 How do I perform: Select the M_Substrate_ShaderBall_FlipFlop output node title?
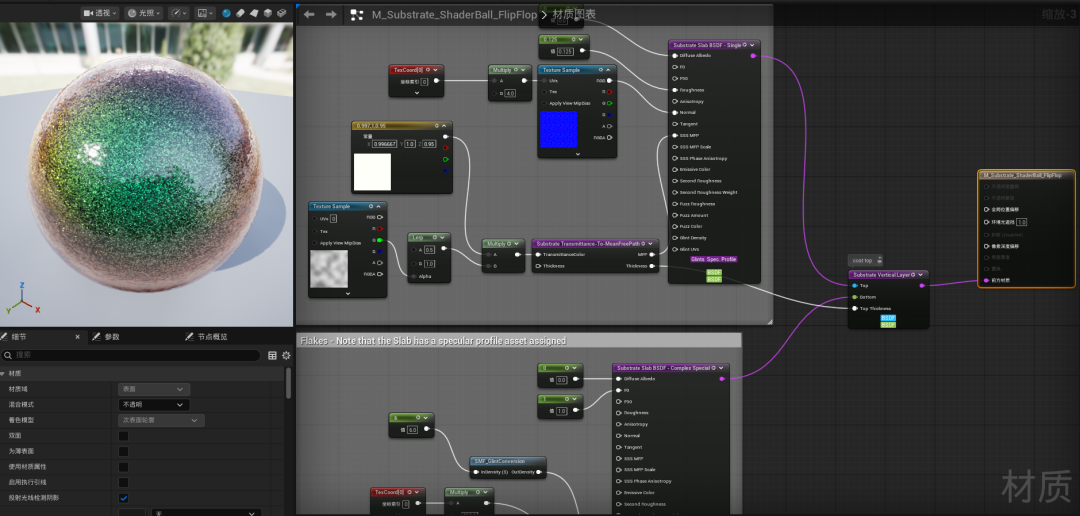click(1022, 176)
